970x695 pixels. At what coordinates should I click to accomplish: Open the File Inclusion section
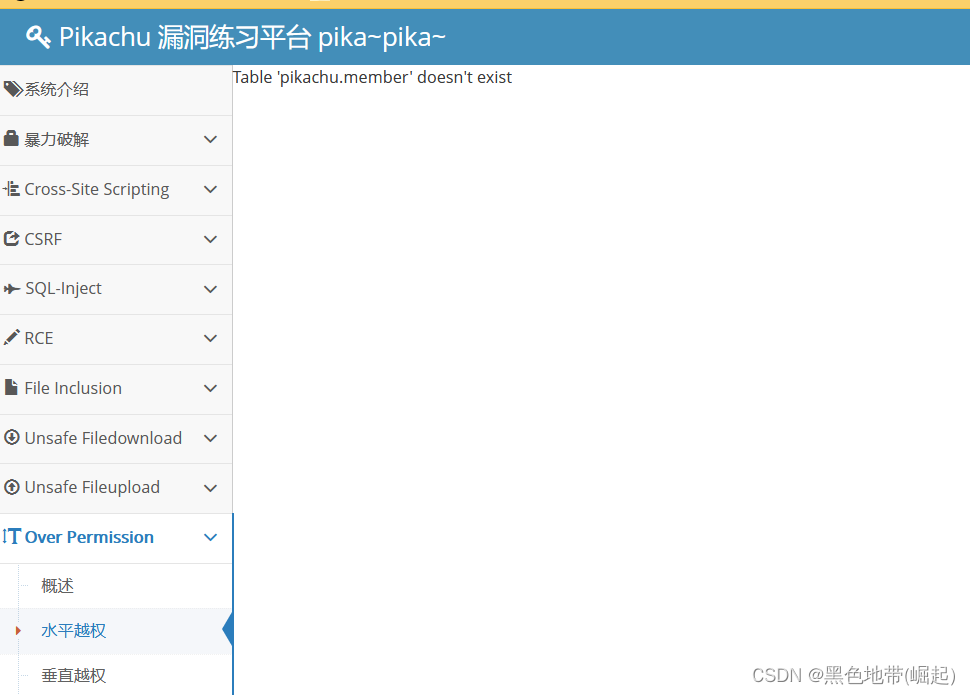(x=116, y=389)
